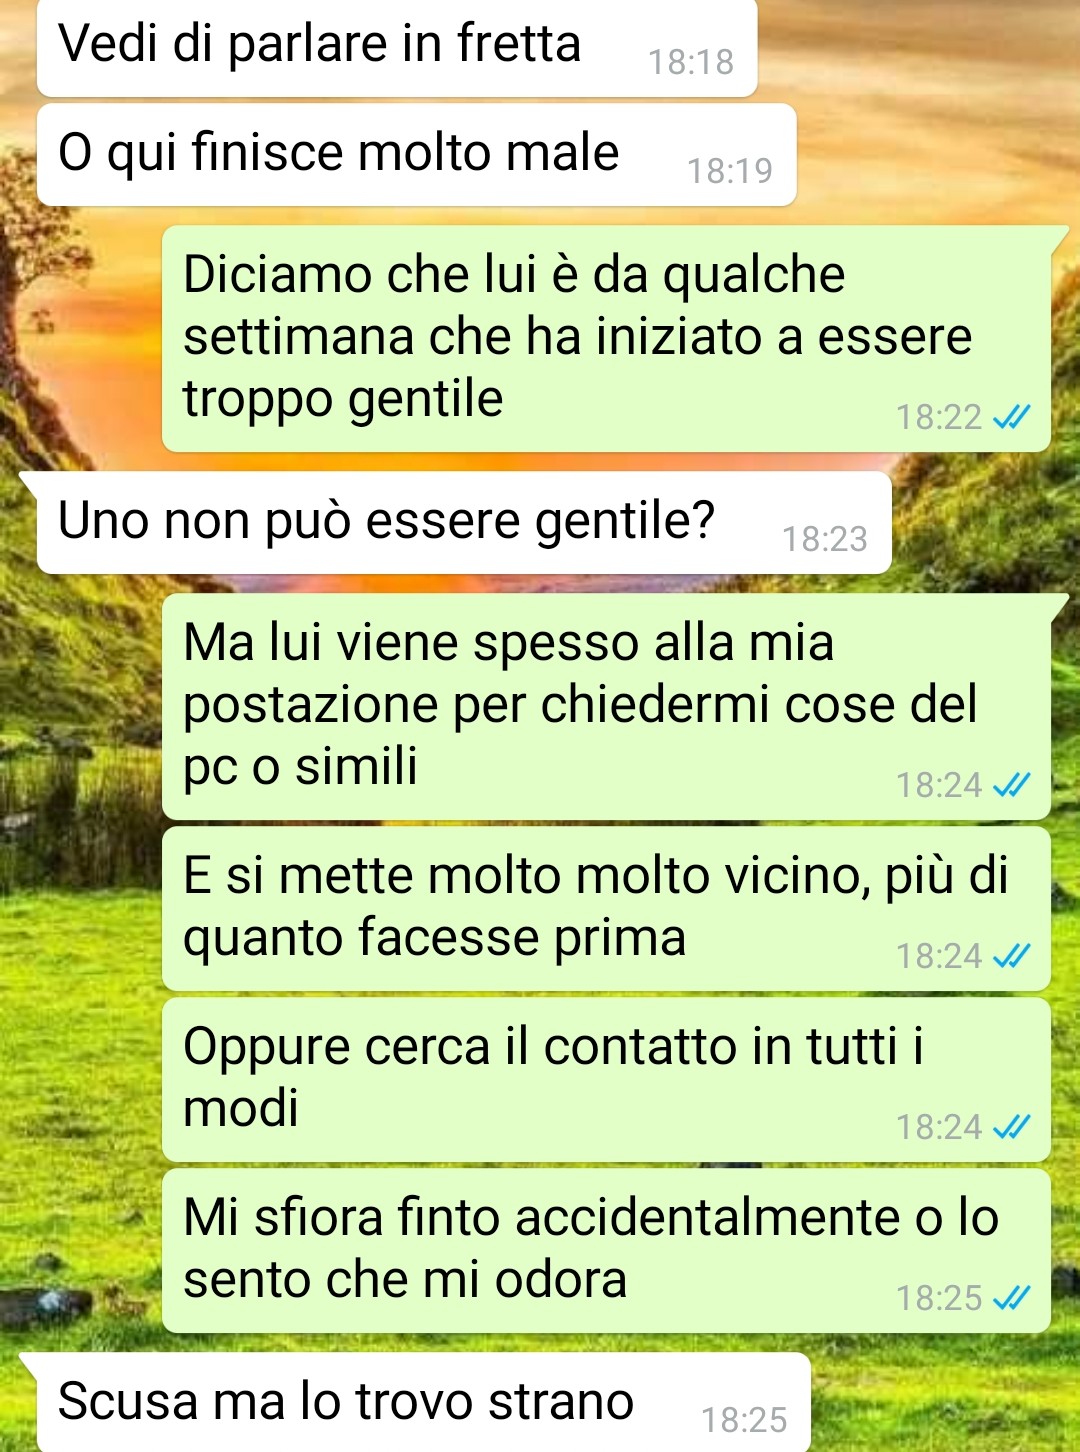Click read ticks beside the 18:25 sent message
The height and width of the screenshot is (1452, 1080).
coord(1011,1298)
